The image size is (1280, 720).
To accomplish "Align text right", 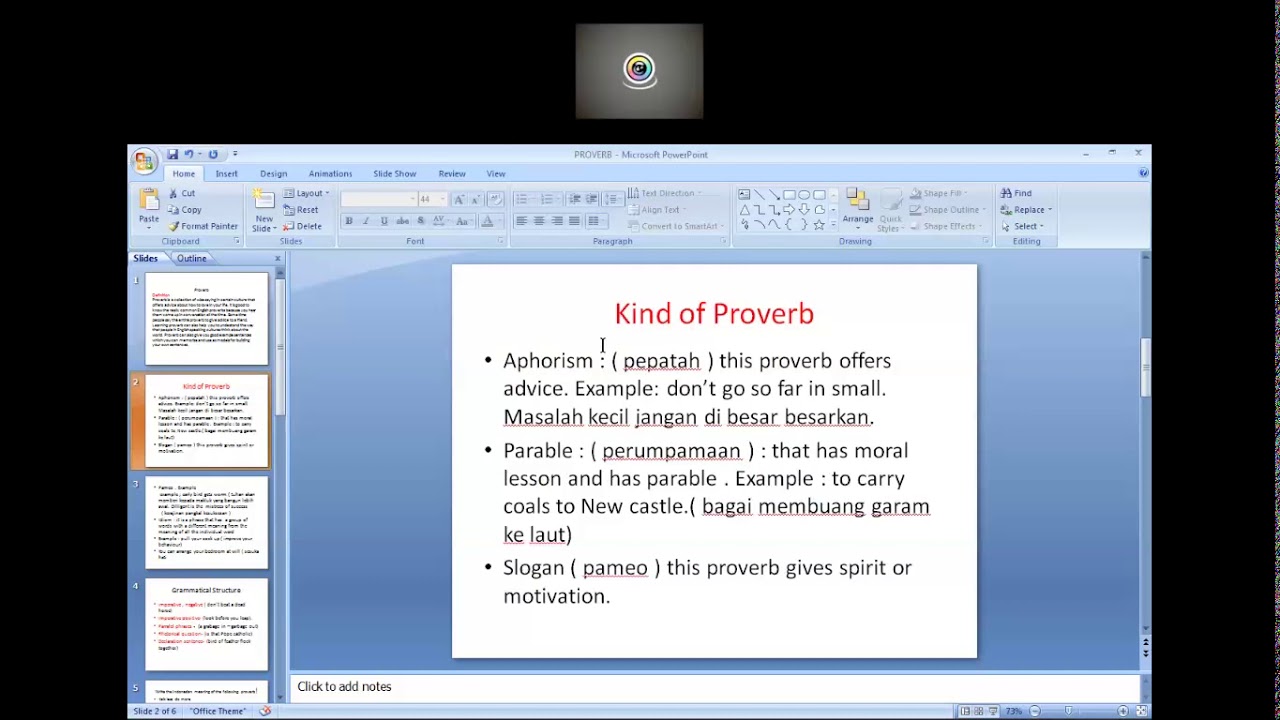I will tap(557, 221).
